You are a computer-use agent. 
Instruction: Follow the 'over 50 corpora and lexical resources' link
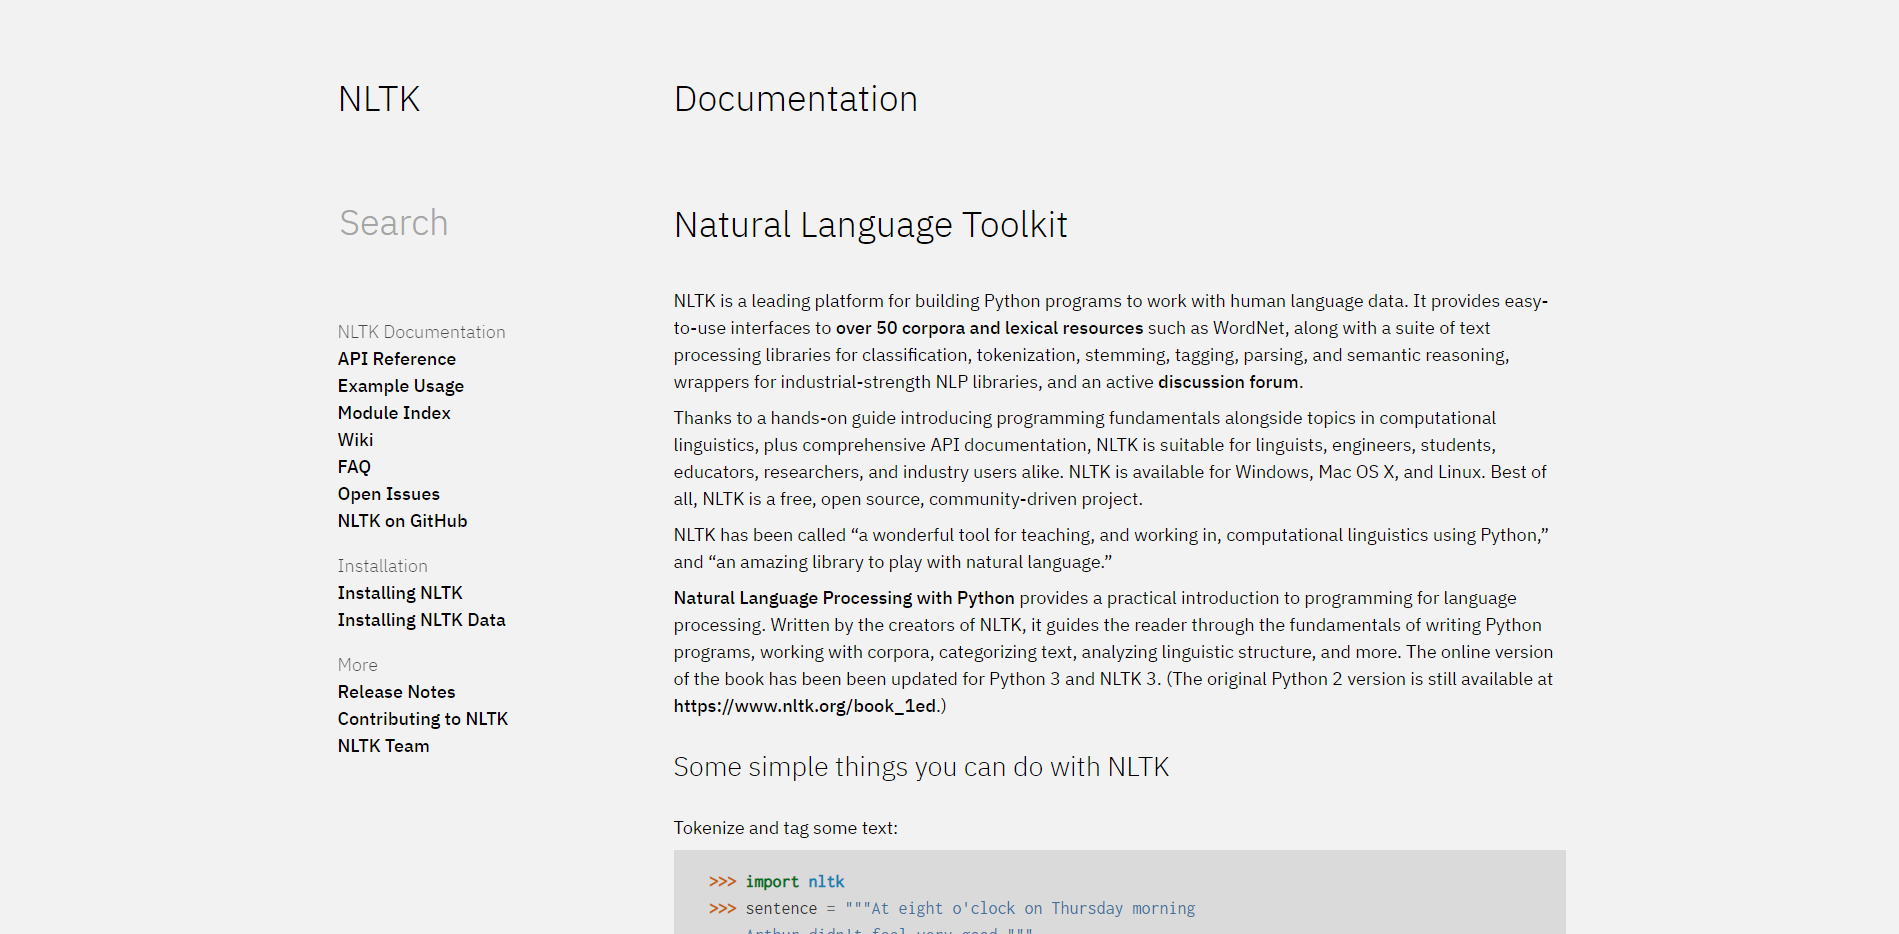tap(989, 328)
